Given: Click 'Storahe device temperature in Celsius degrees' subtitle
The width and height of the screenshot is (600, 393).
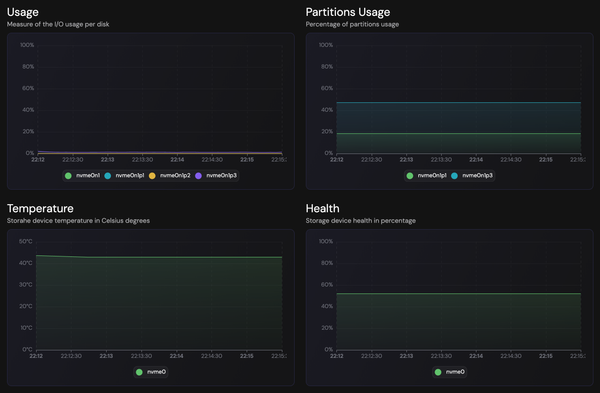Looking at the screenshot, I should pos(78,220).
